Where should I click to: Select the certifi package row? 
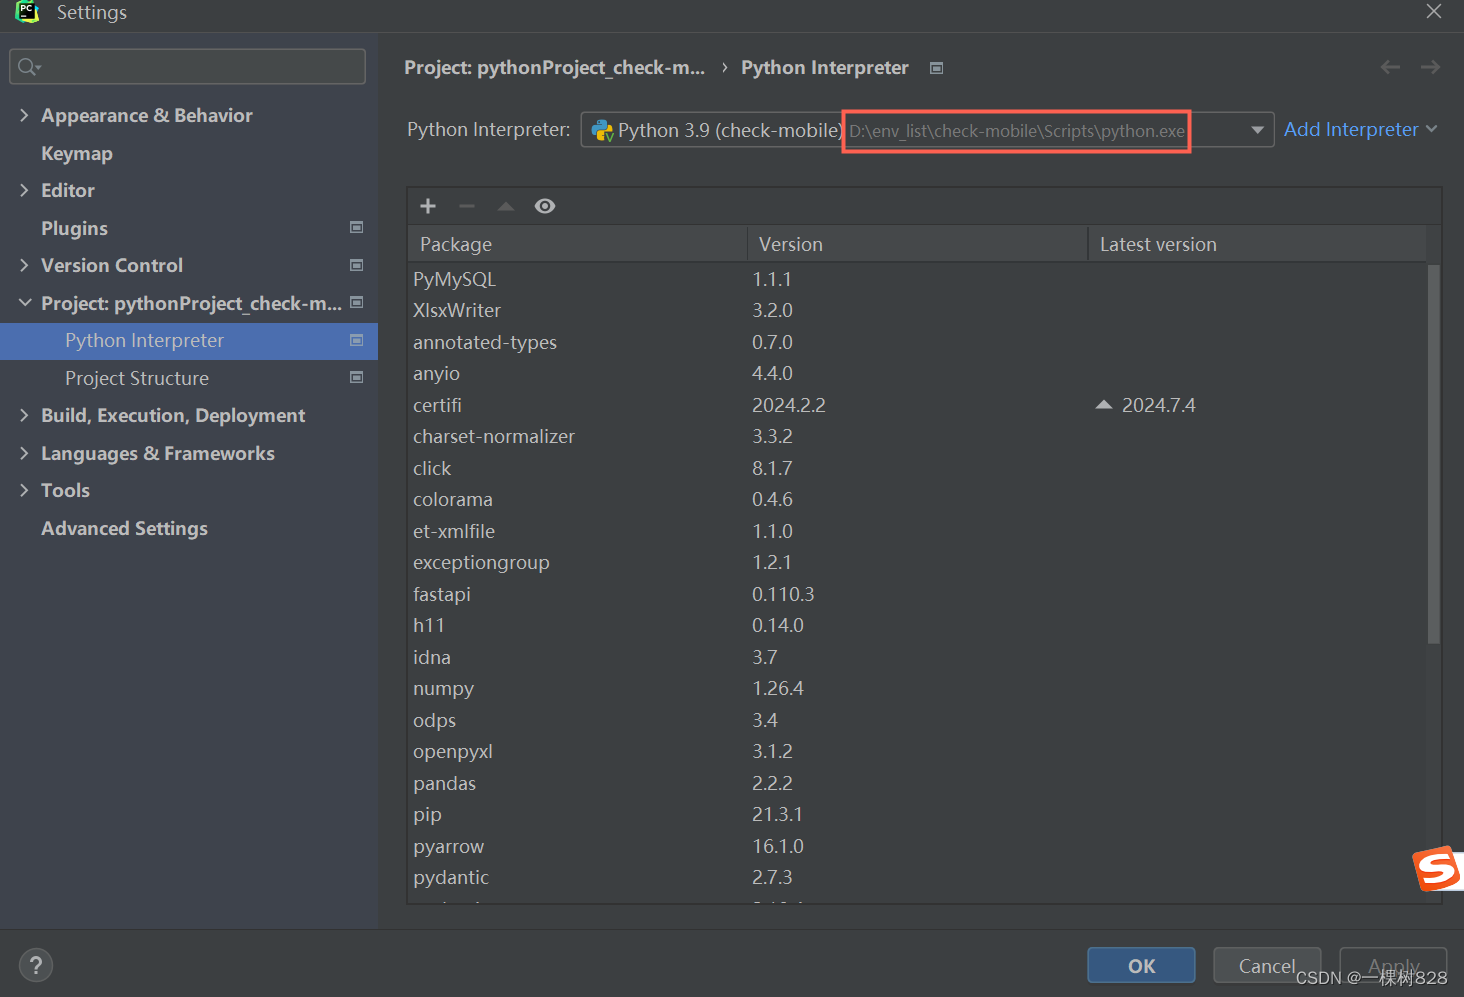point(918,405)
